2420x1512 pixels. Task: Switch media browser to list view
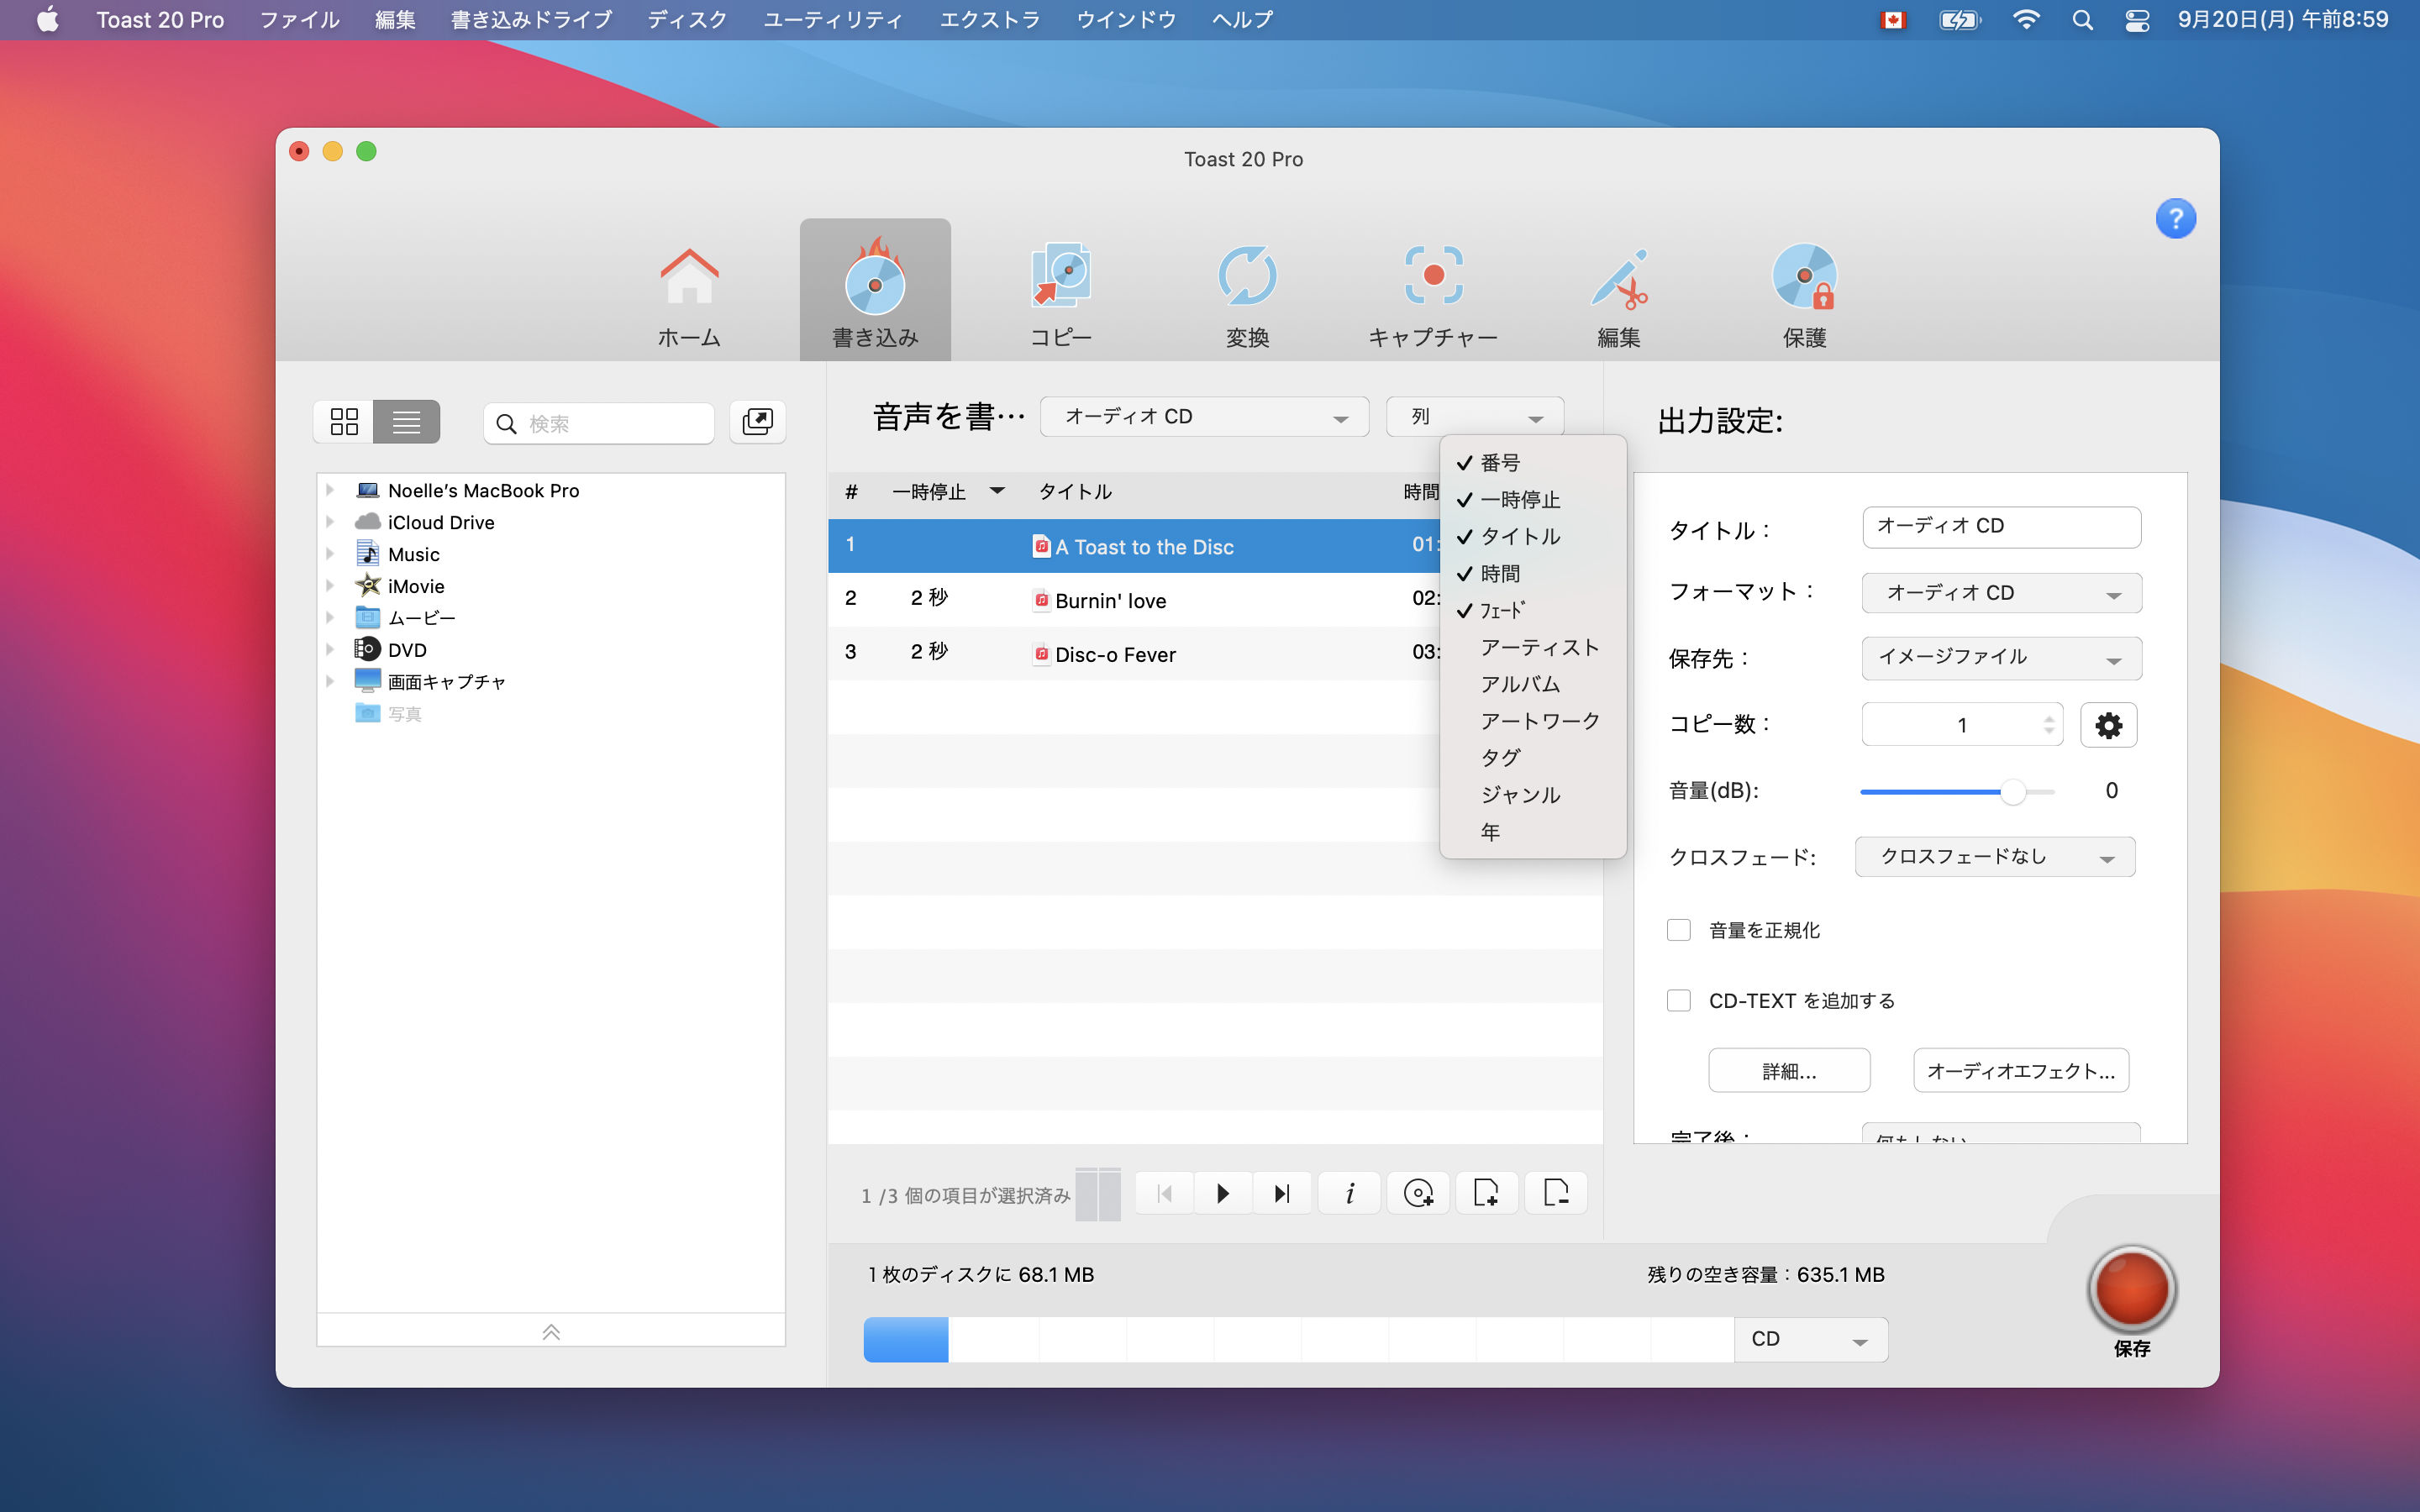point(406,422)
